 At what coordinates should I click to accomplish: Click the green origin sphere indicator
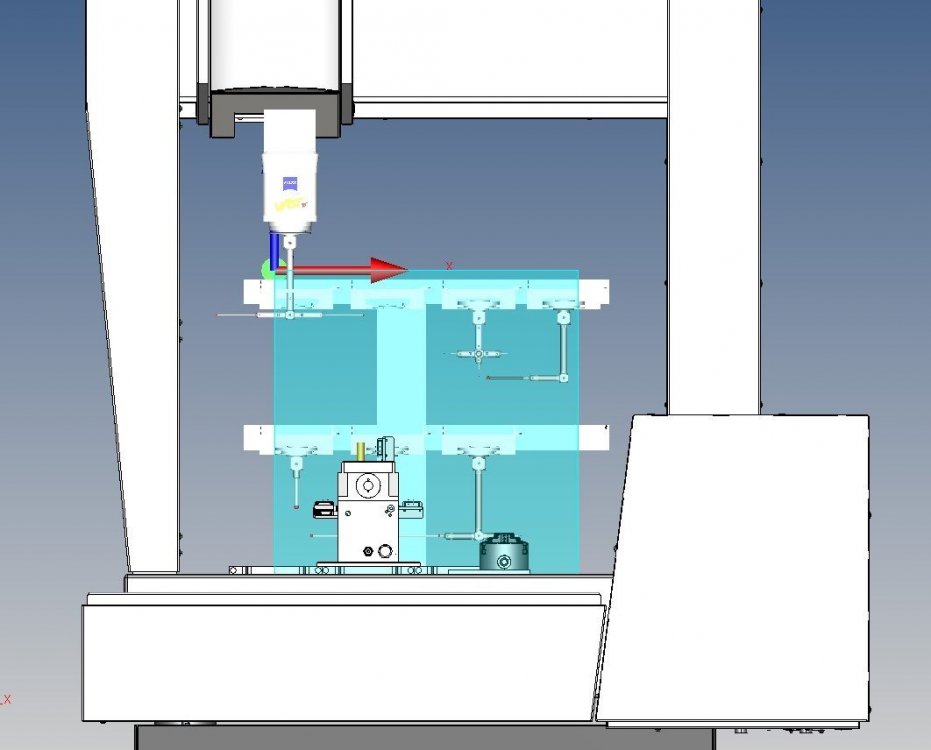268,269
